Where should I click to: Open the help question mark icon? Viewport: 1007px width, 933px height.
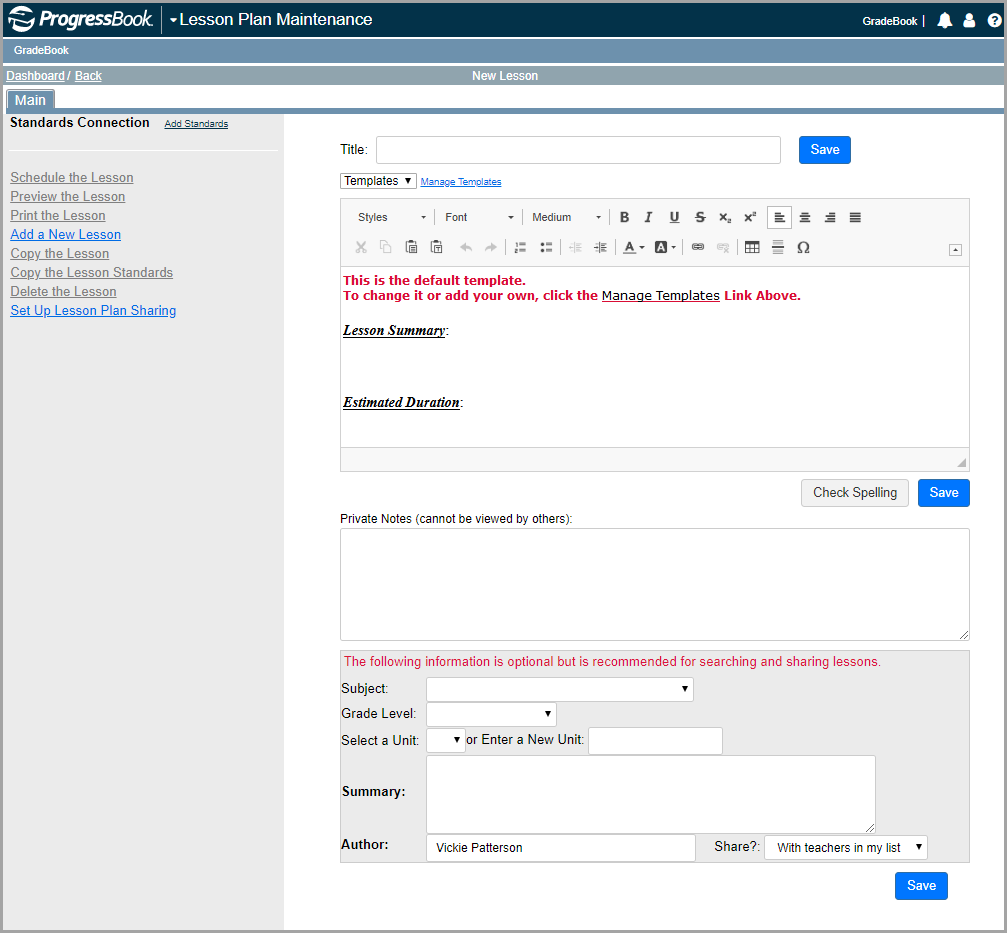(x=994, y=21)
